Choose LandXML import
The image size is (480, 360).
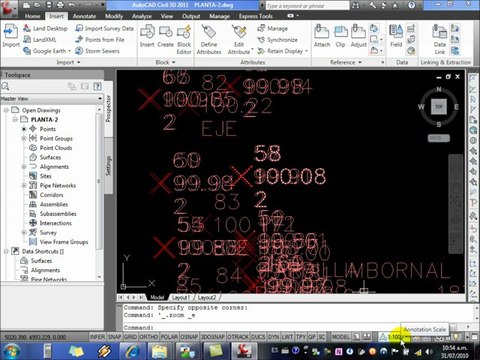click(40, 40)
